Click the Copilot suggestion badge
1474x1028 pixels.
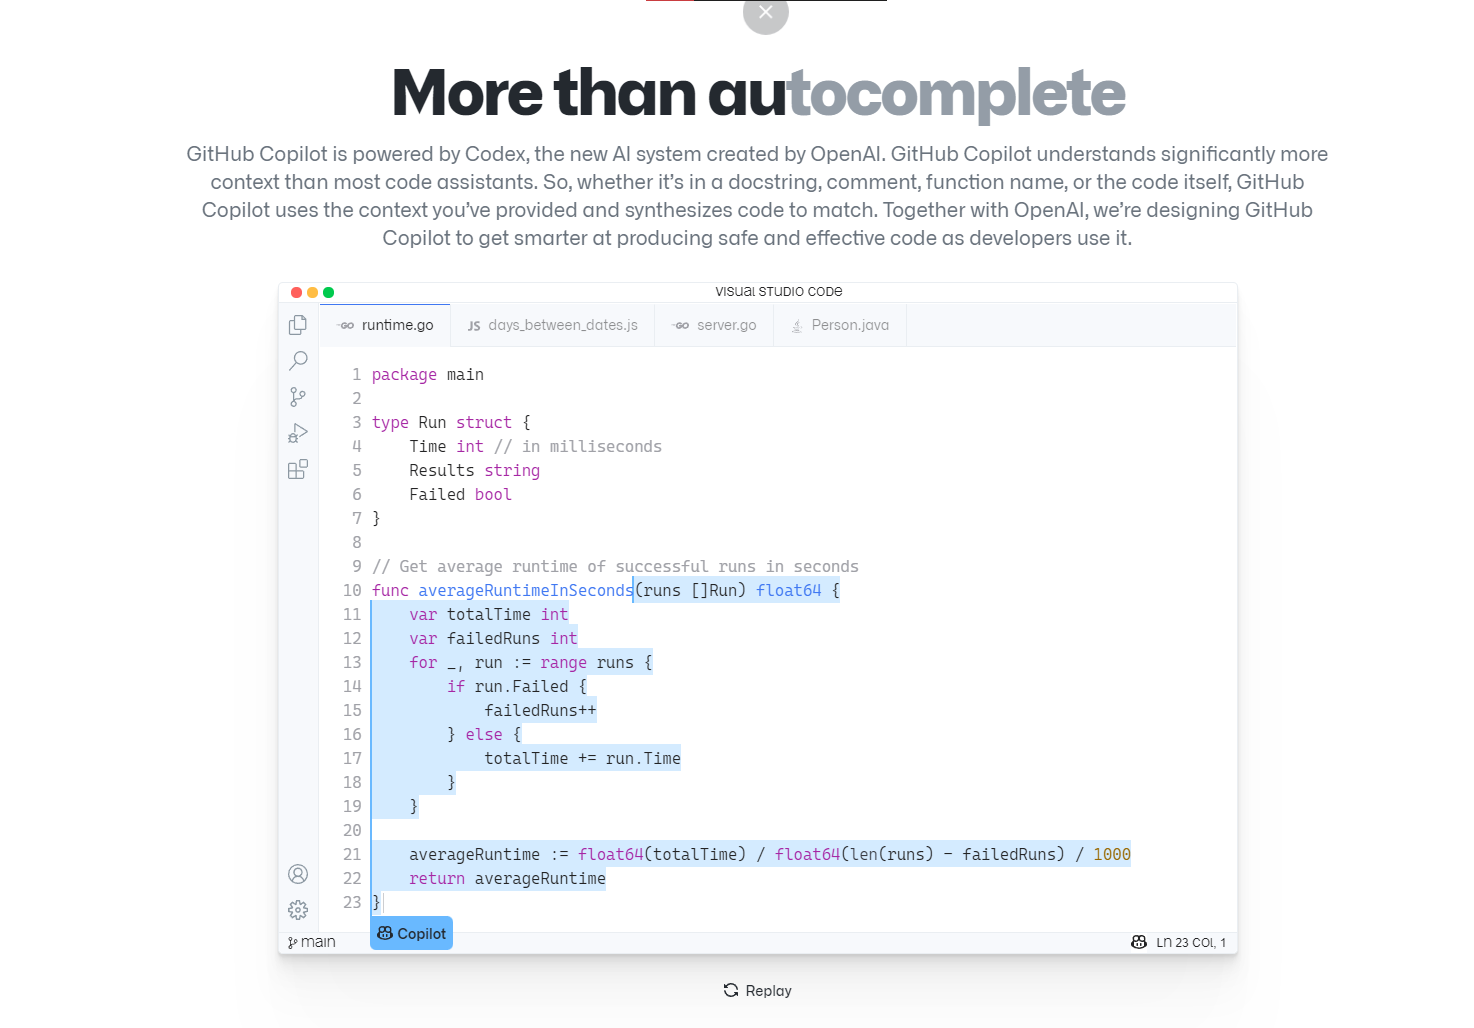pos(412,933)
